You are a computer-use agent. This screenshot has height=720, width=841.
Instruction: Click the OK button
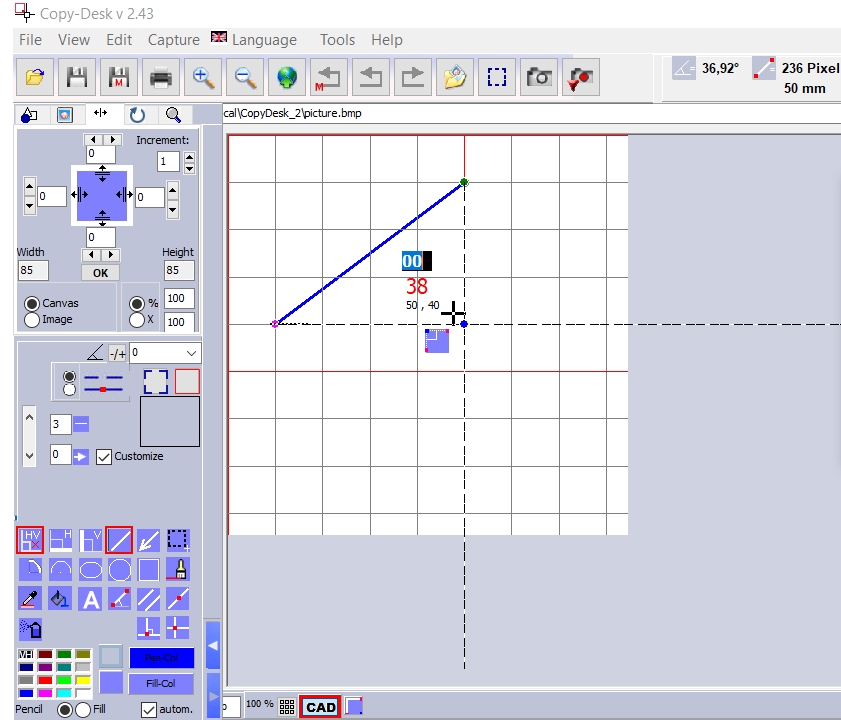(100, 273)
